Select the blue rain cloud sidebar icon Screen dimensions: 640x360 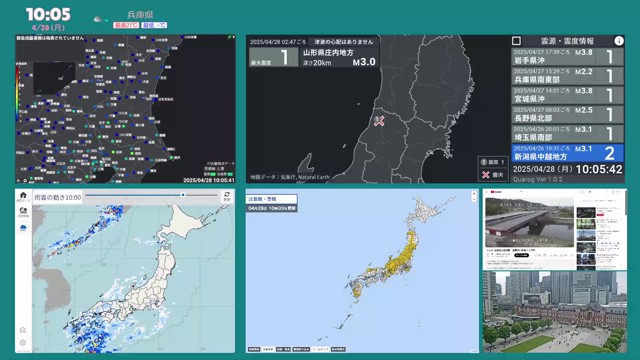(23, 227)
